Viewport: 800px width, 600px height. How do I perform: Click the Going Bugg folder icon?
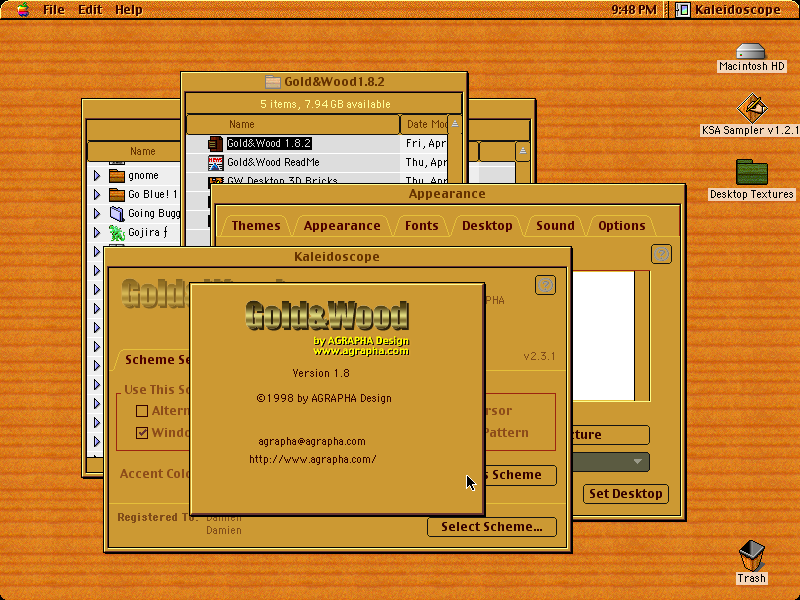click(x=117, y=213)
